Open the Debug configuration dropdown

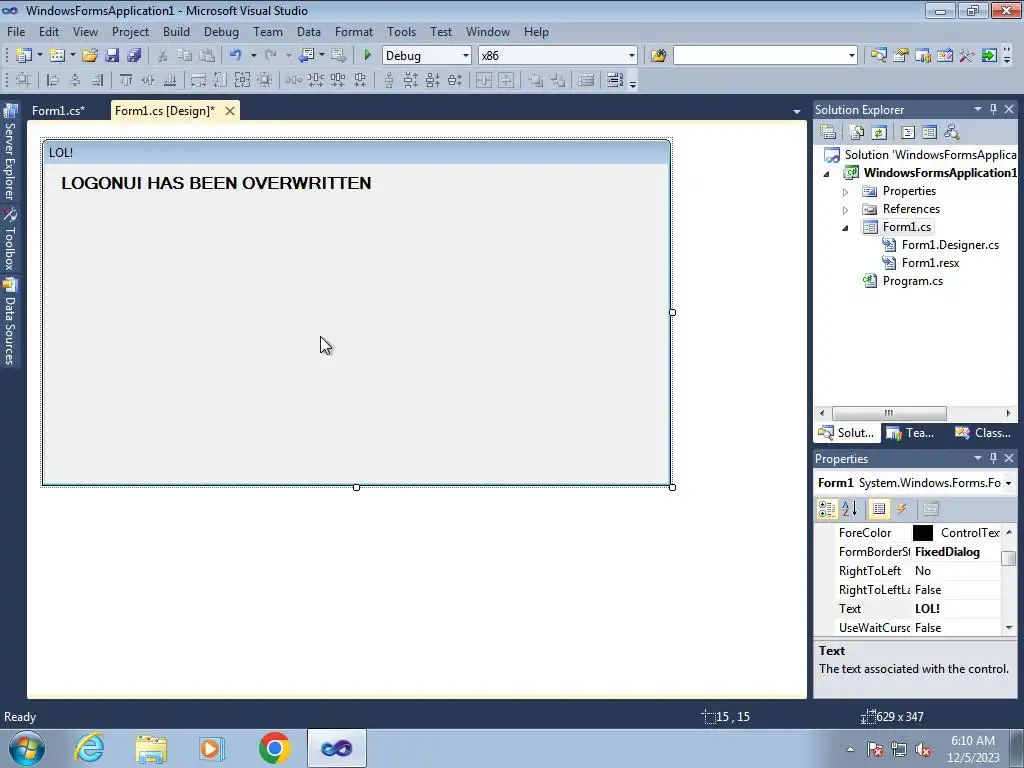(466, 56)
